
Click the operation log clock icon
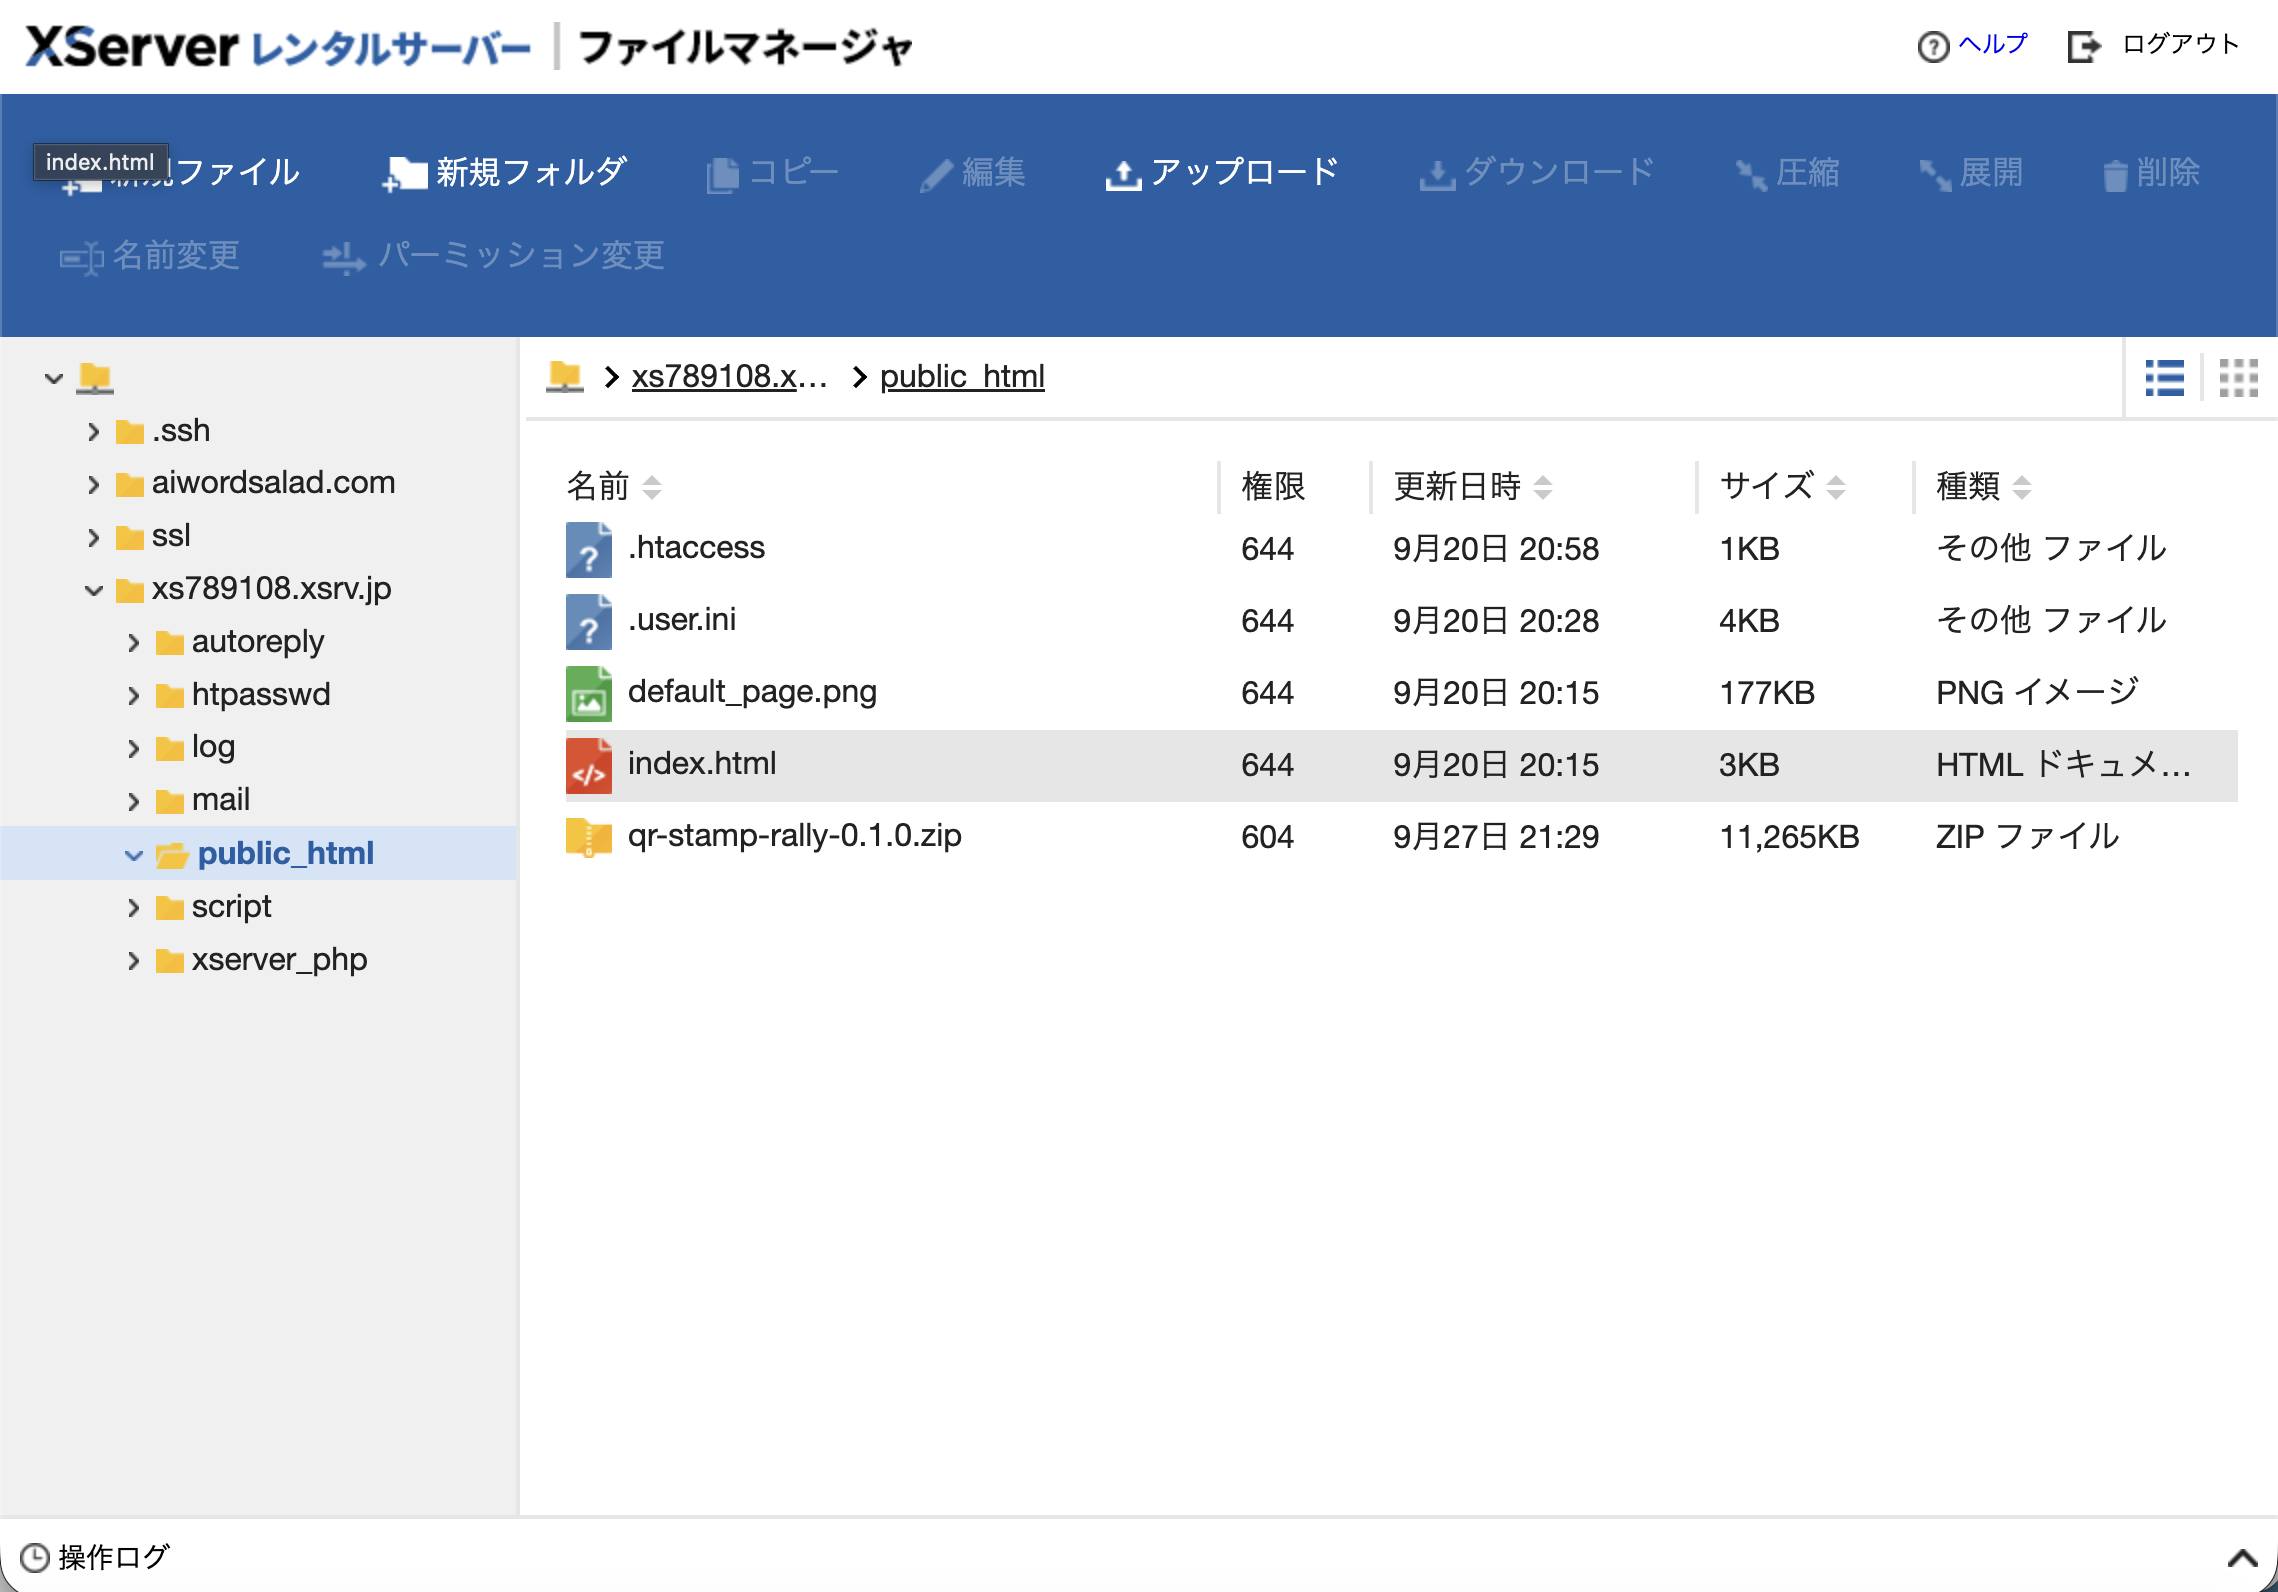click(34, 1557)
